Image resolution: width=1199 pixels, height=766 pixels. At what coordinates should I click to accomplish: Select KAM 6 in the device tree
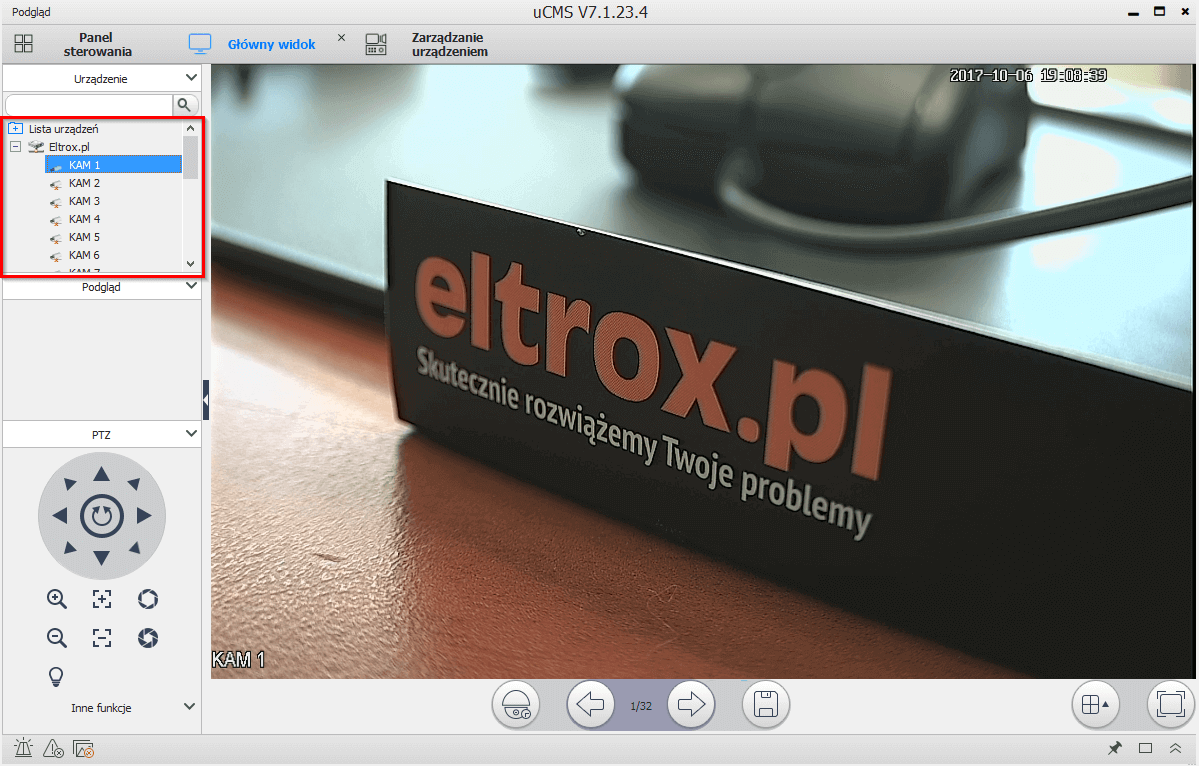coord(84,255)
